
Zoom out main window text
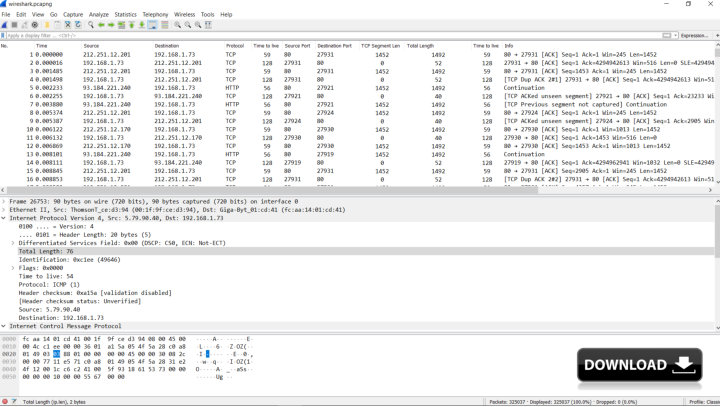tap(188, 25)
